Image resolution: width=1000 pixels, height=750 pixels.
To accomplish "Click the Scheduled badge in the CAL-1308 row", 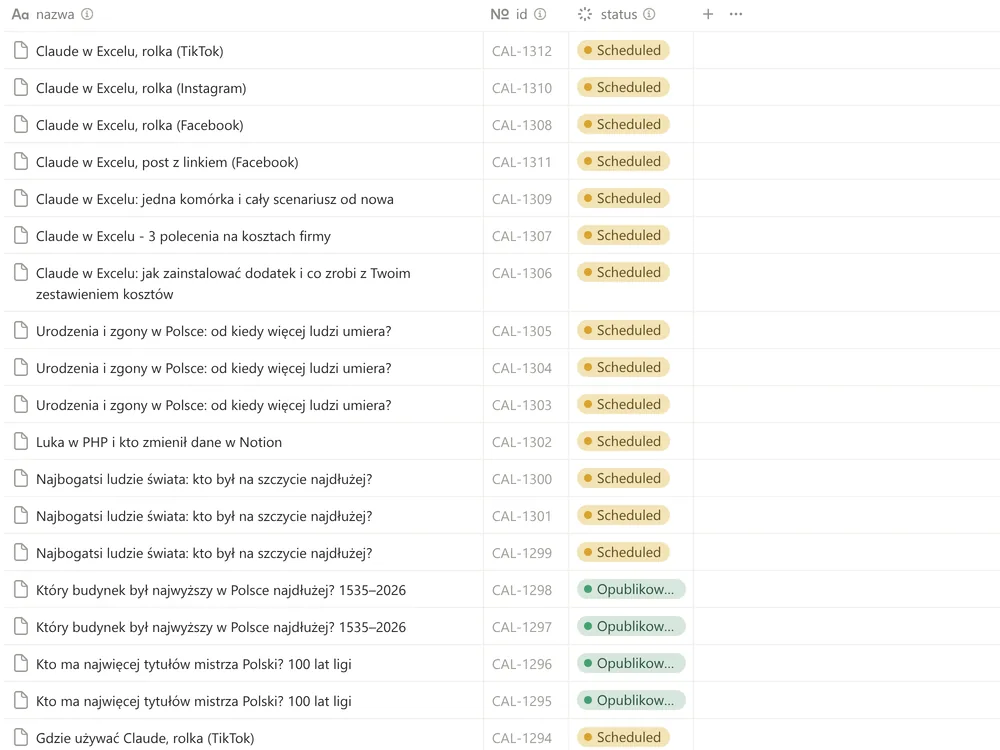I will 623,124.
